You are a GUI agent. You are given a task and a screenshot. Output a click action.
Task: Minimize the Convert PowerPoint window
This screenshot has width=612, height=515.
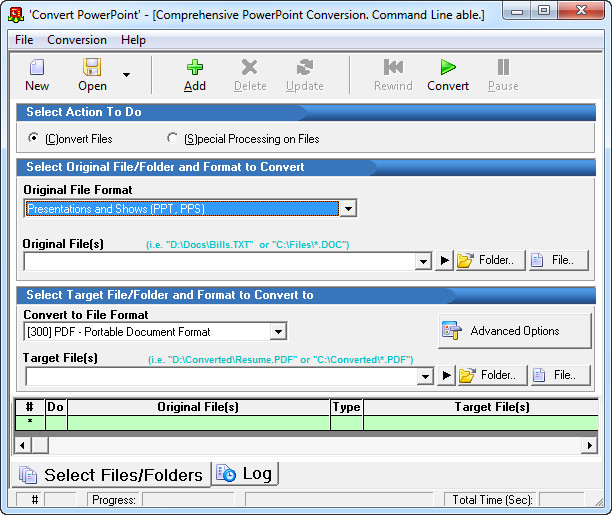(x=517, y=11)
